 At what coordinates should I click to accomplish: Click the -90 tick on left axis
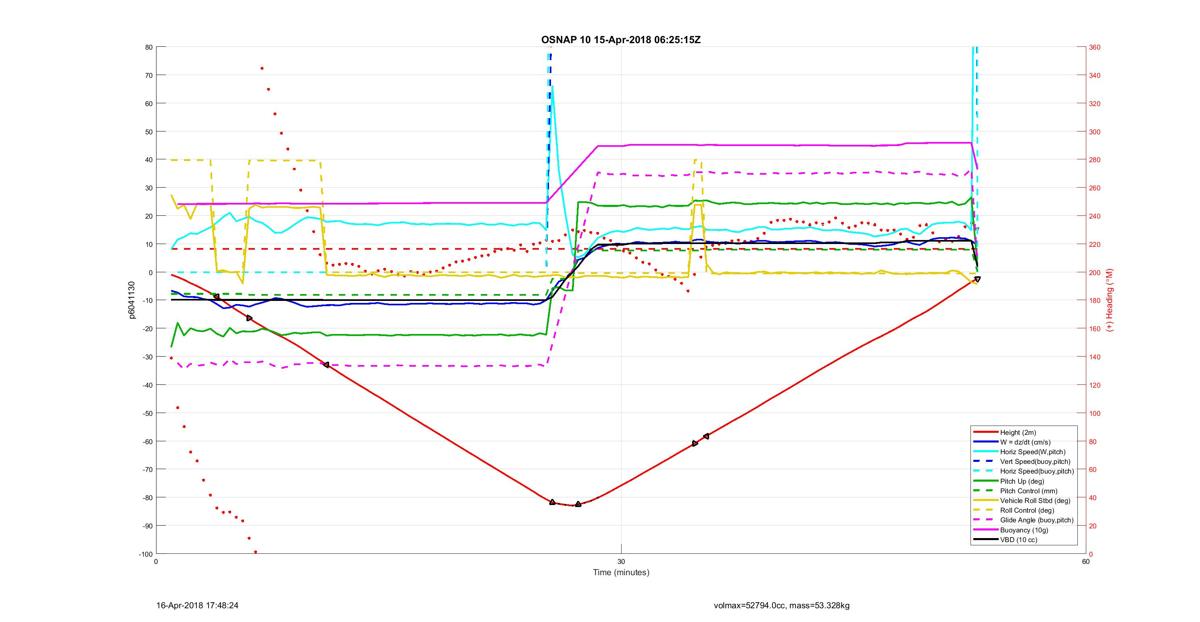coord(146,526)
